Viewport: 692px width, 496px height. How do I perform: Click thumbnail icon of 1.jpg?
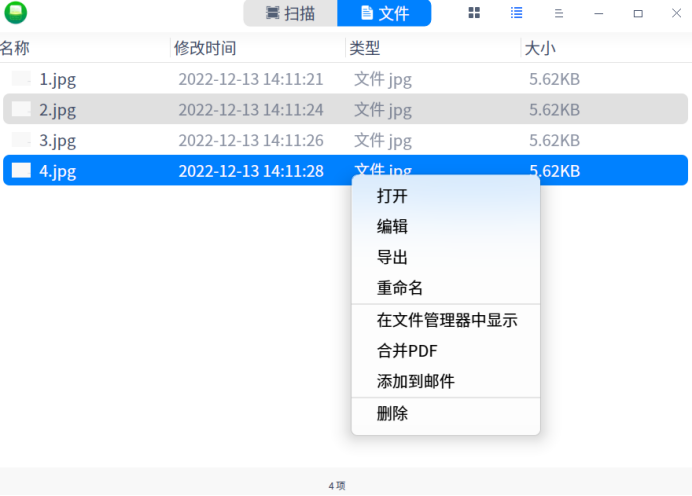pos(21,79)
